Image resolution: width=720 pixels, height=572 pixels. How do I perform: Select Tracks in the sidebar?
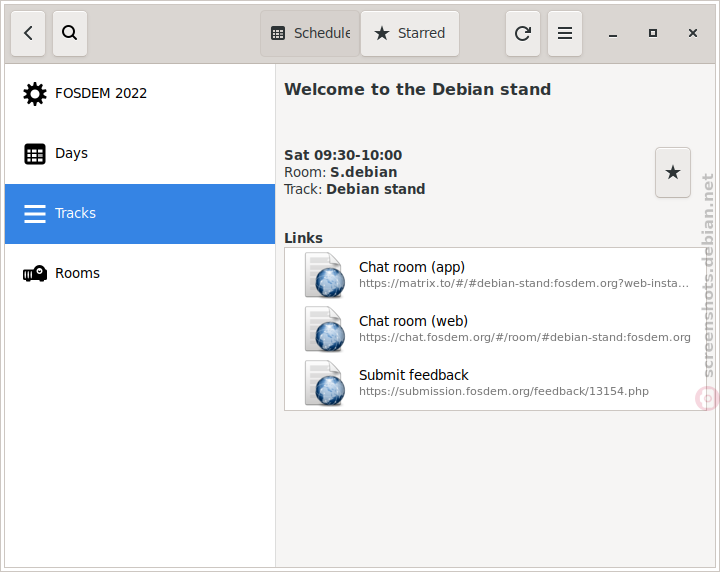[140, 214]
